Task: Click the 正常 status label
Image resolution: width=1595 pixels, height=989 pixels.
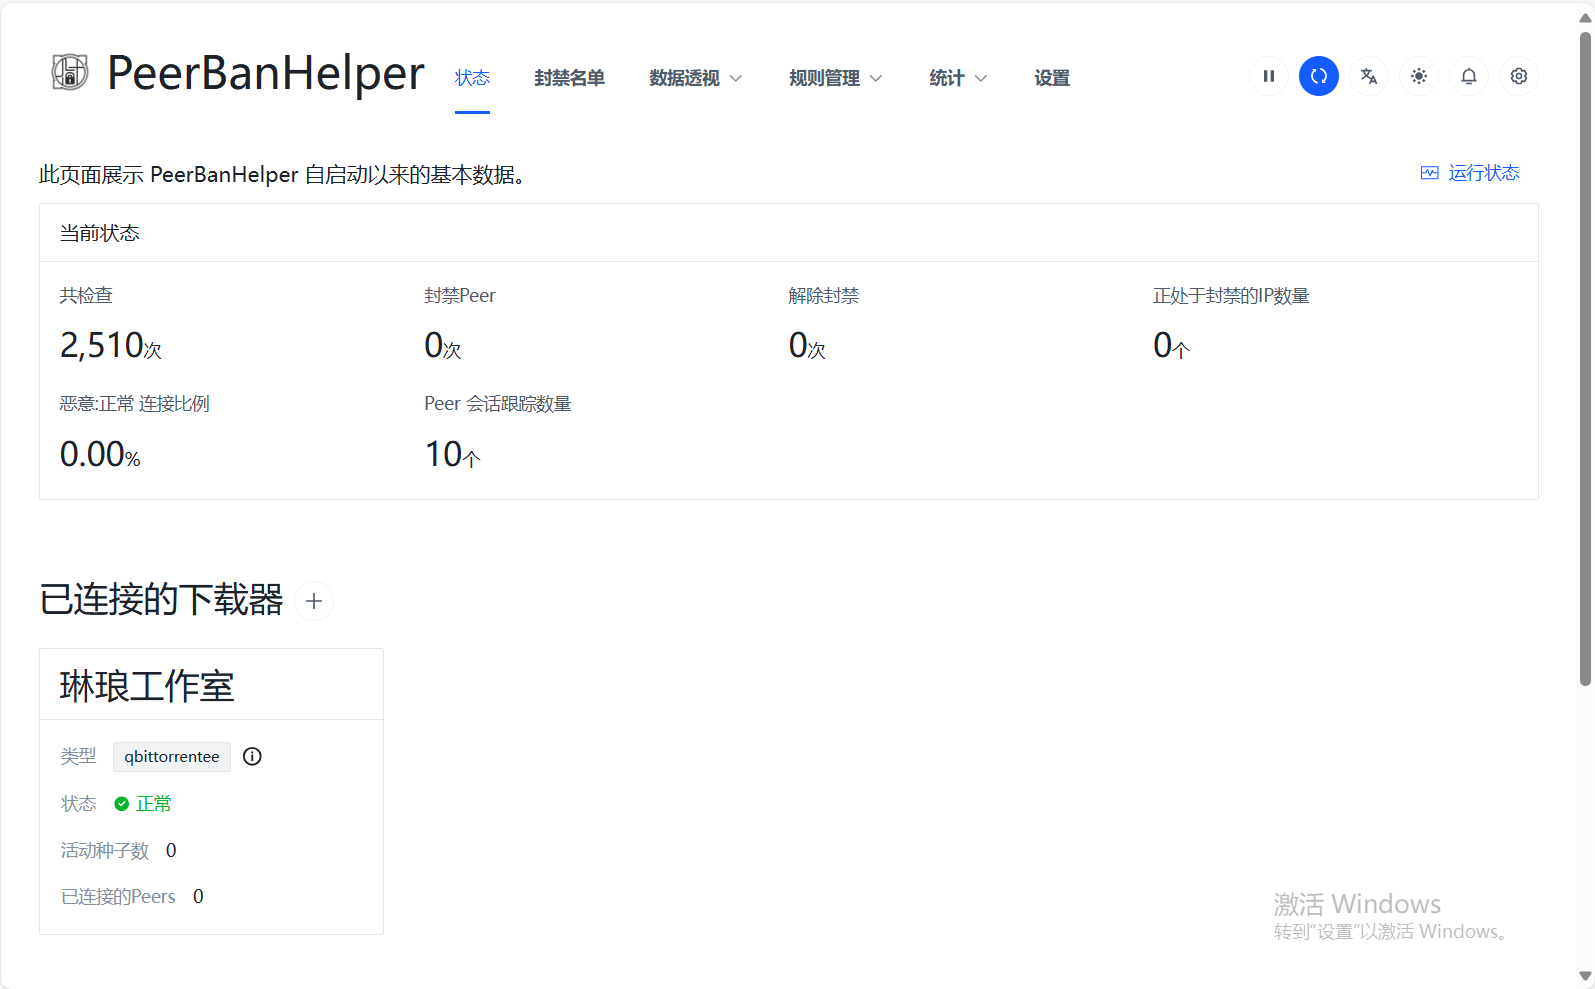Action: tap(154, 804)
